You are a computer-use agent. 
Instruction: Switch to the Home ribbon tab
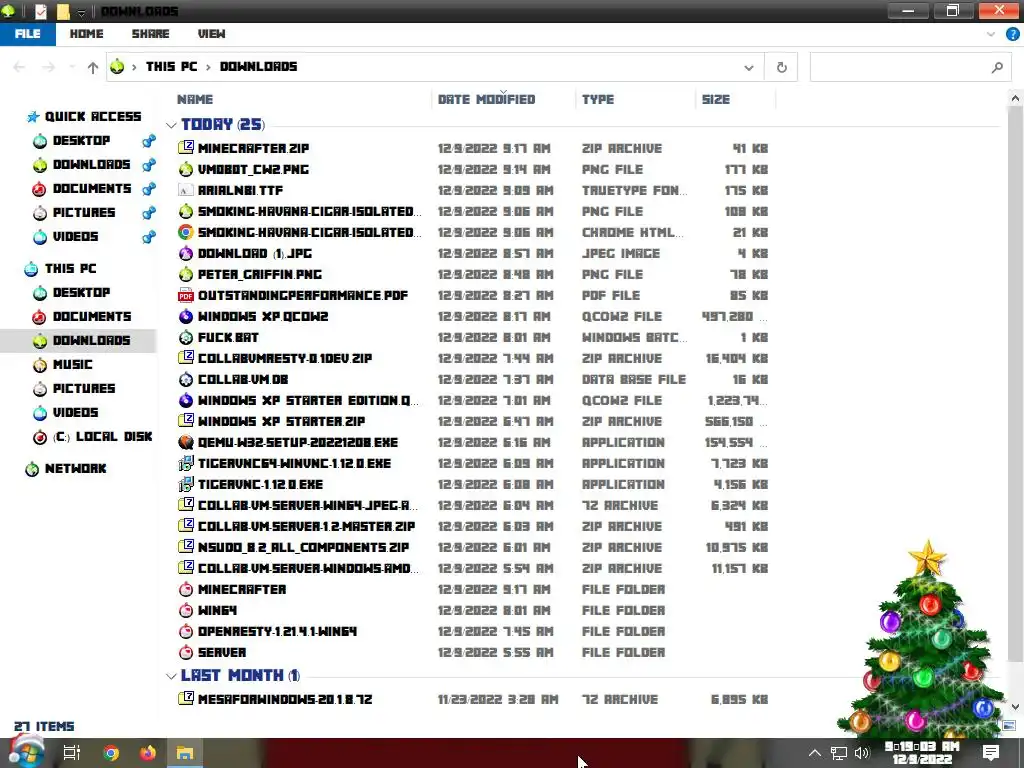(x=86, y=34)
